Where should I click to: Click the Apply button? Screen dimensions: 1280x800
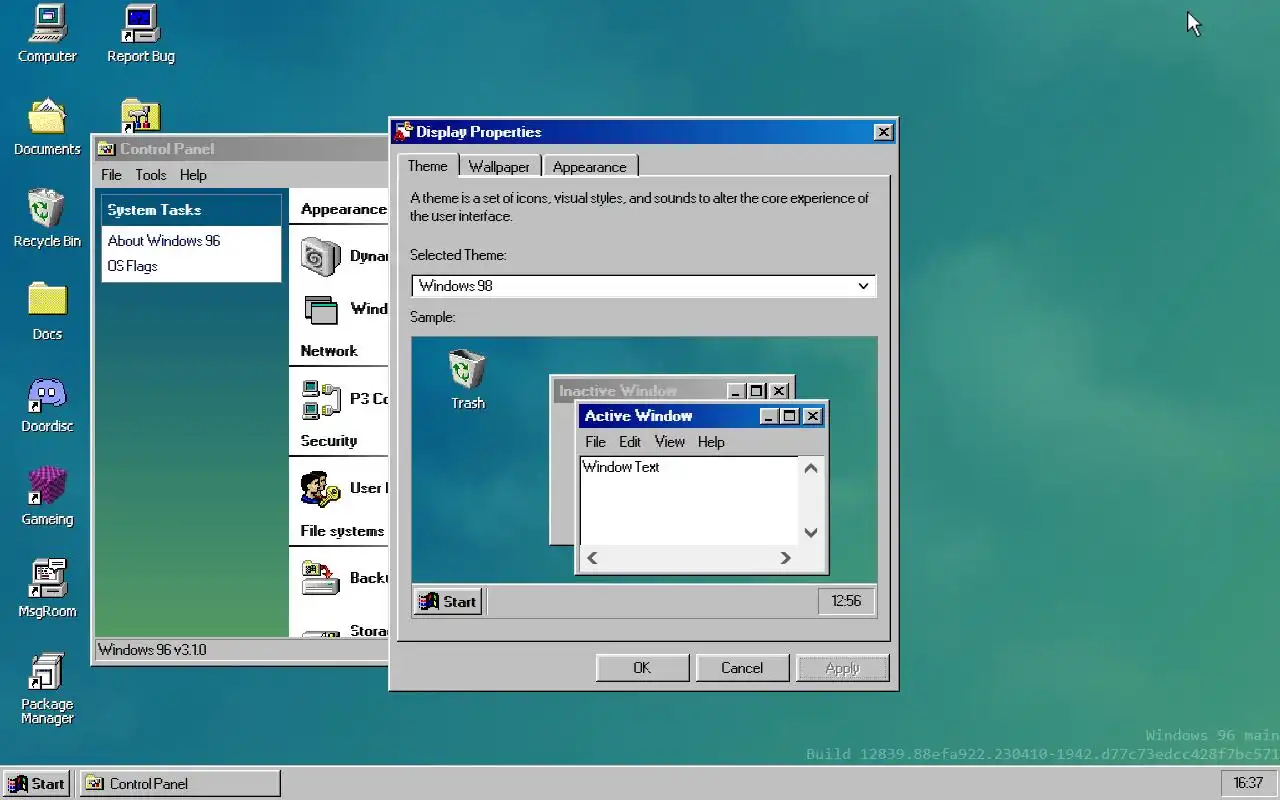click(842, 668)
